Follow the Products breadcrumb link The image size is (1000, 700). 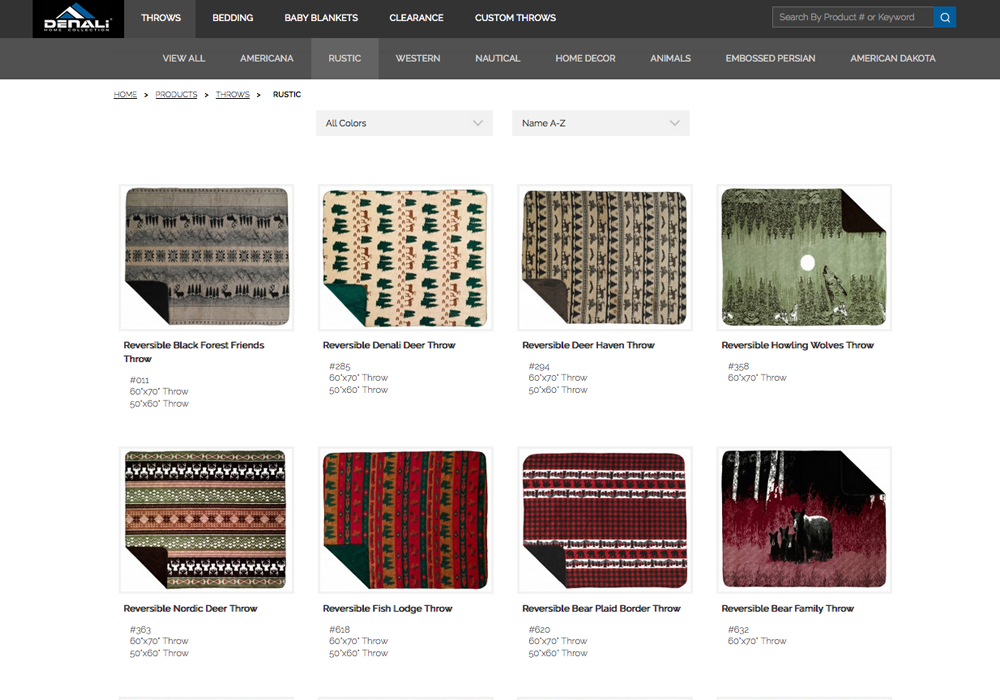point(176,94)
